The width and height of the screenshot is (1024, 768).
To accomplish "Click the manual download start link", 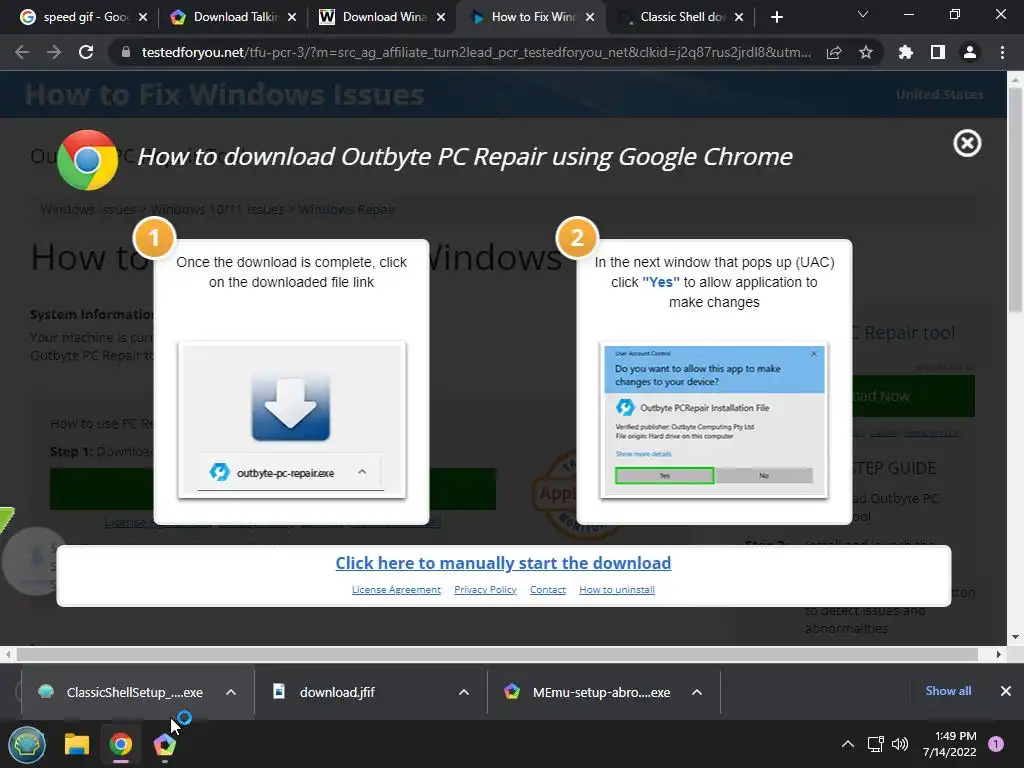I will point(503,563).
